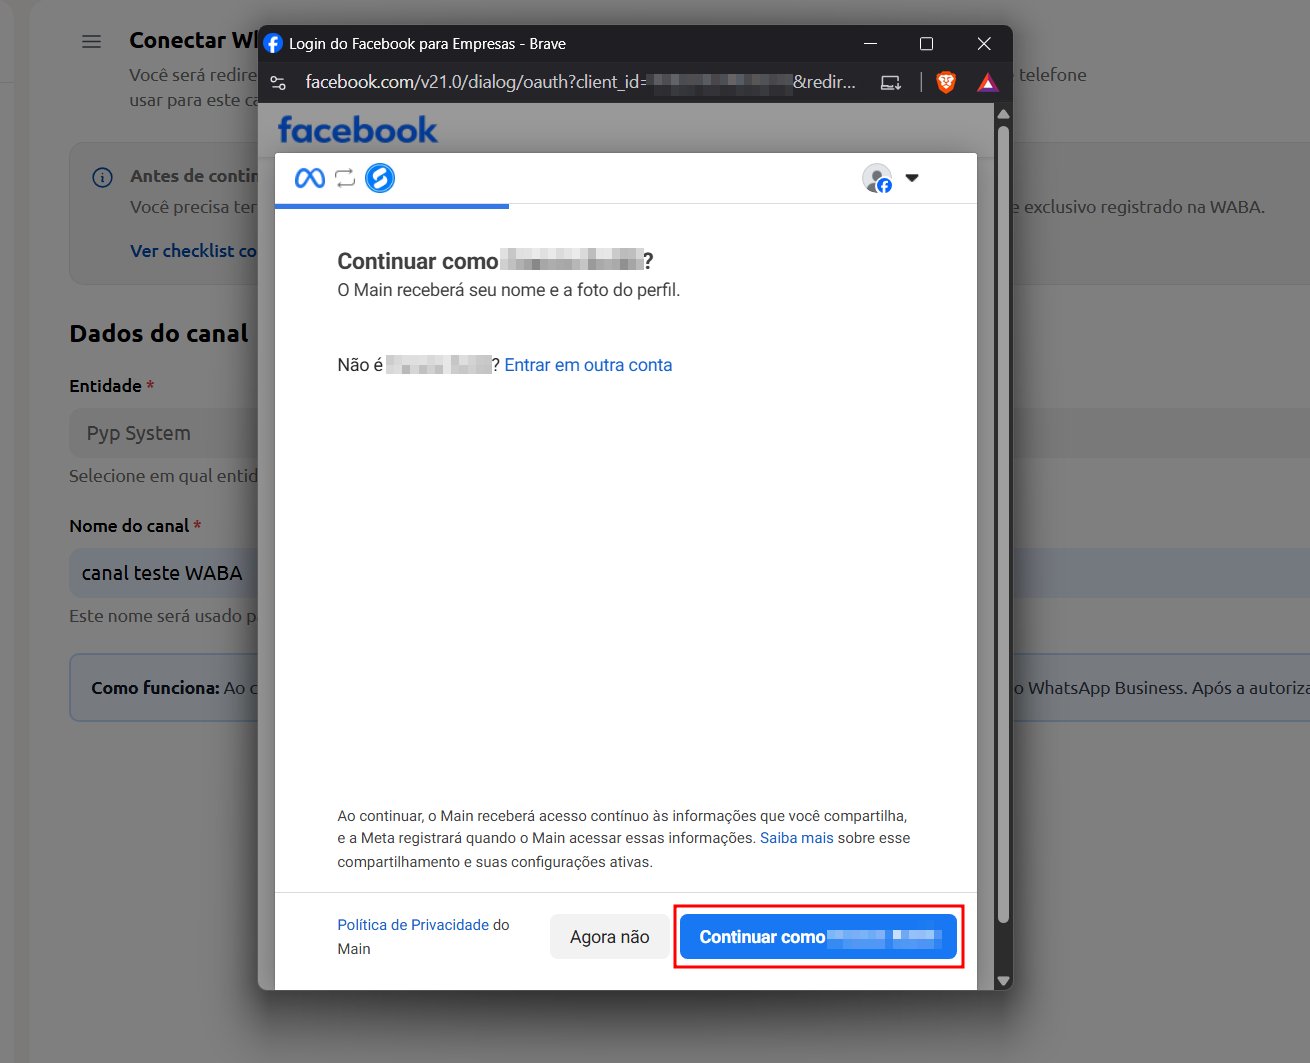Click the 'Agora não' button

coord(610,937)
